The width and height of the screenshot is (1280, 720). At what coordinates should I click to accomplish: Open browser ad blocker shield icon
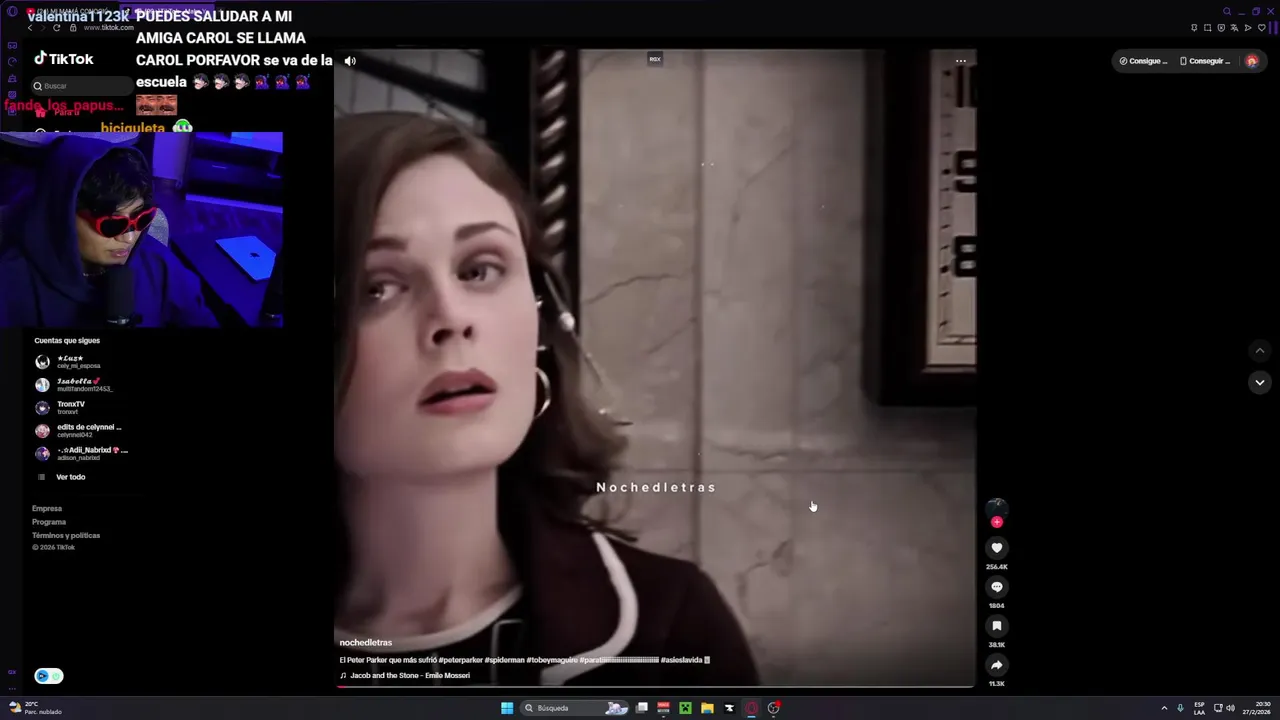pos(1221,27)
